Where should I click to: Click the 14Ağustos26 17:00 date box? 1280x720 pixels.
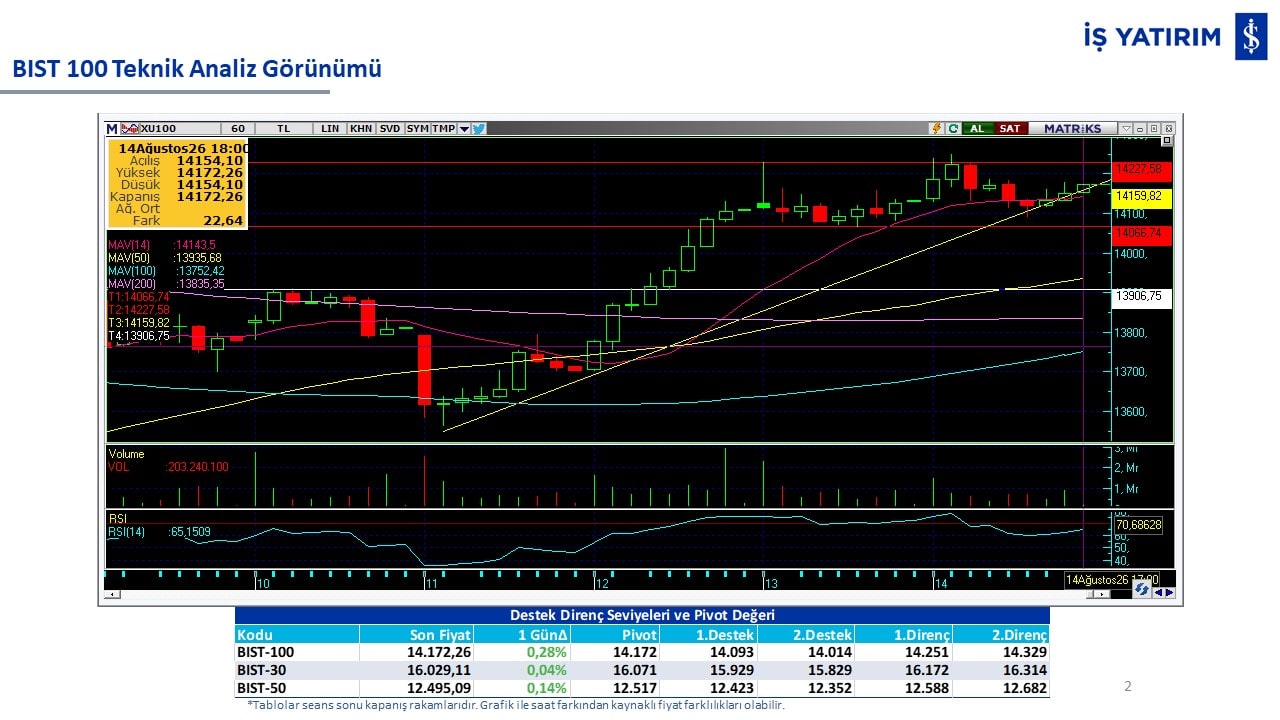pos(1111,580)
